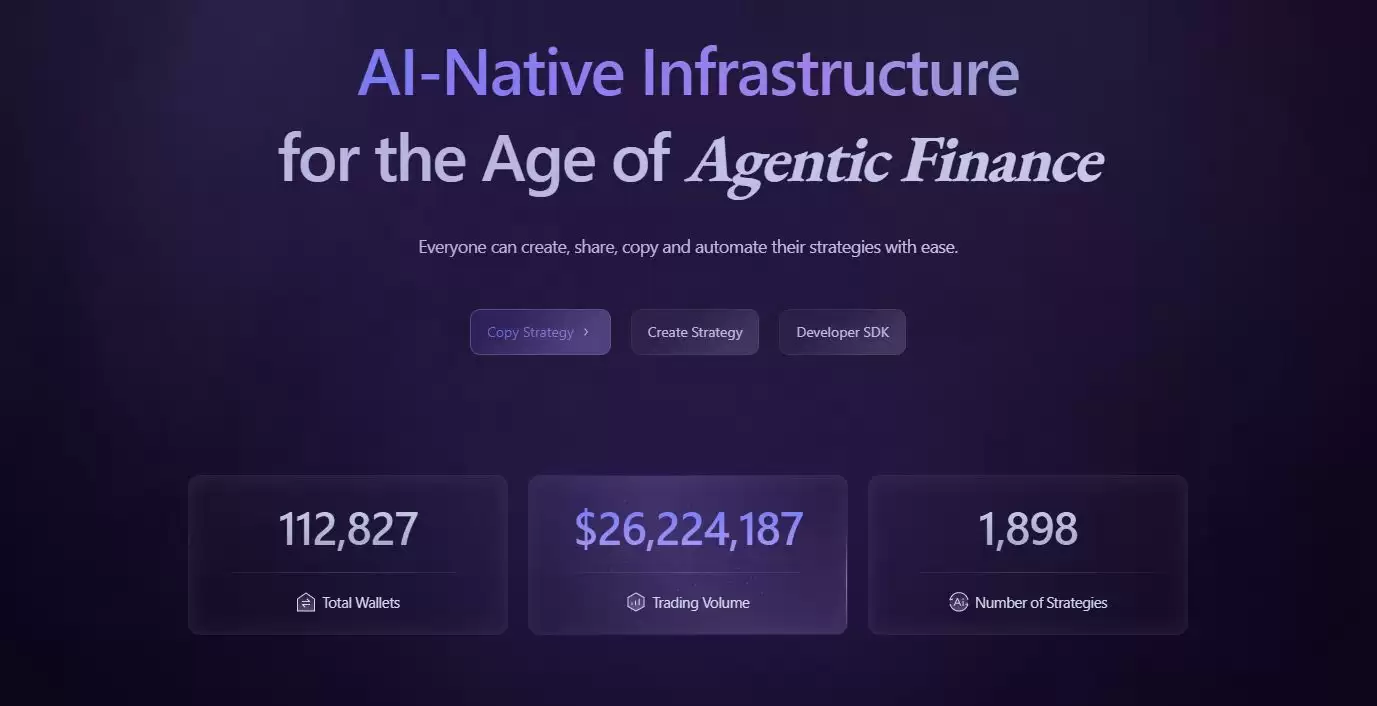Click the Trading Volume label text
1377x706 pixels.
700,603
